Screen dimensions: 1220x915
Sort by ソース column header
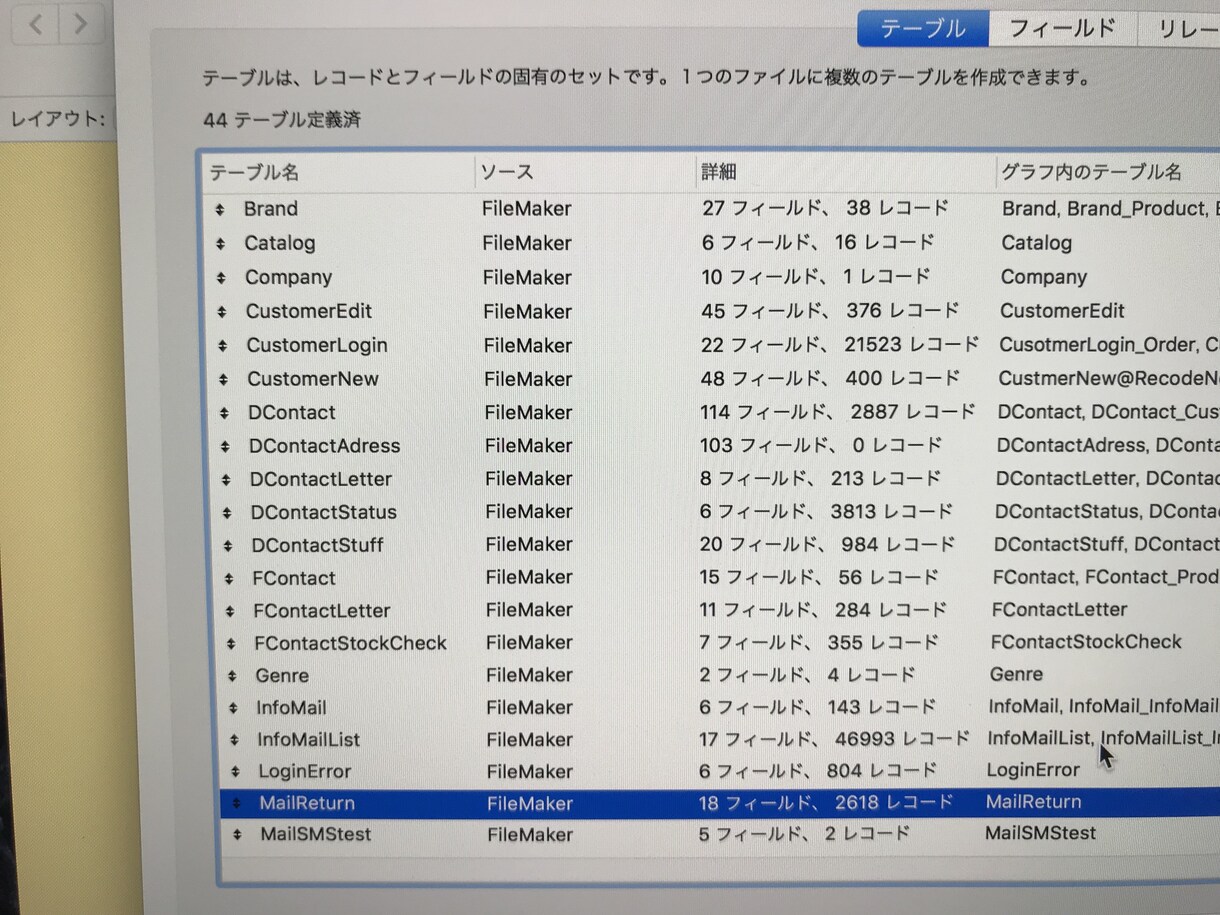[507, 172]
